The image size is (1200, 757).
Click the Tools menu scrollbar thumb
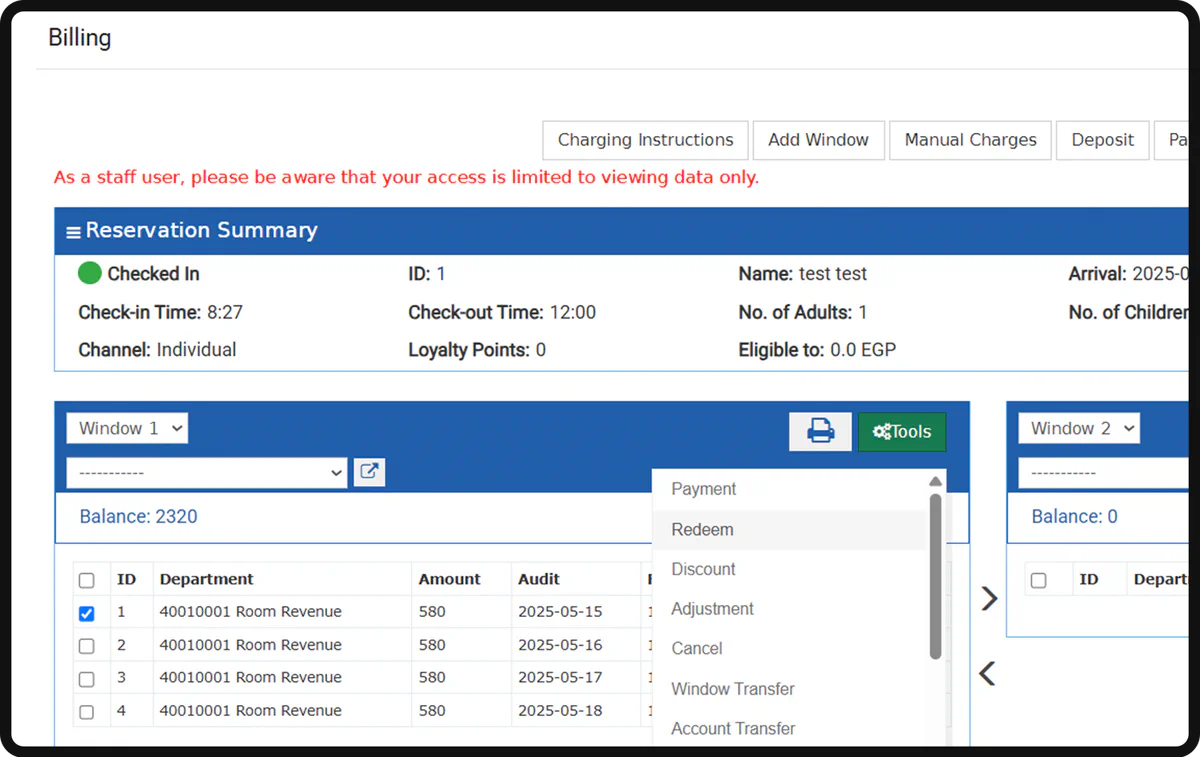pyautogui.click(x=936, y=576)
